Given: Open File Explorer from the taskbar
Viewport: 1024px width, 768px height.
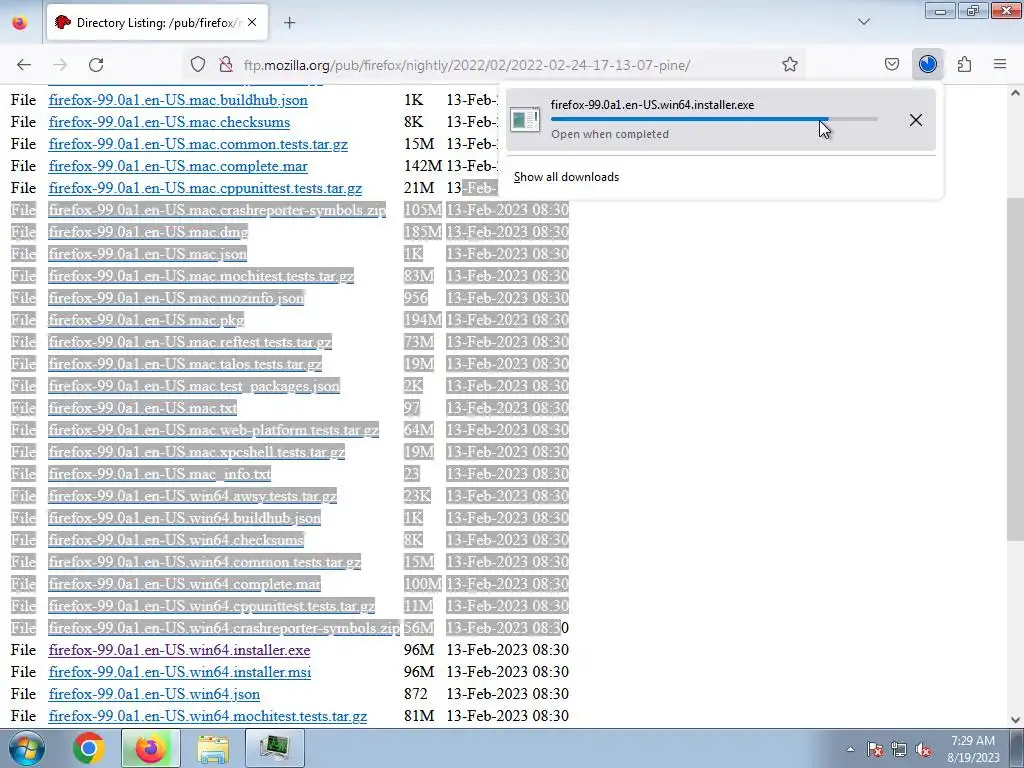Looking at the screenshot, I should [213, 748].
